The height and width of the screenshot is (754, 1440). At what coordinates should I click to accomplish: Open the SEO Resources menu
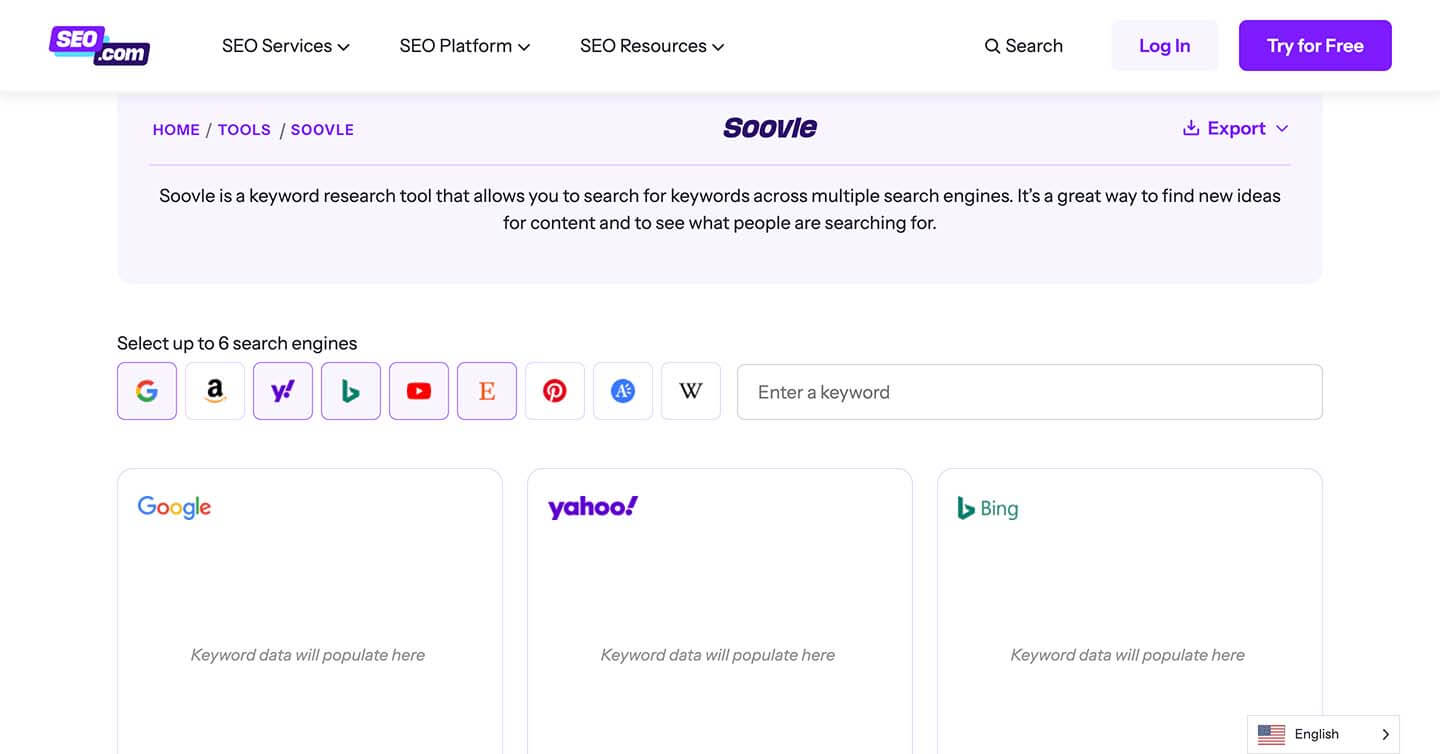click(652, 46)
